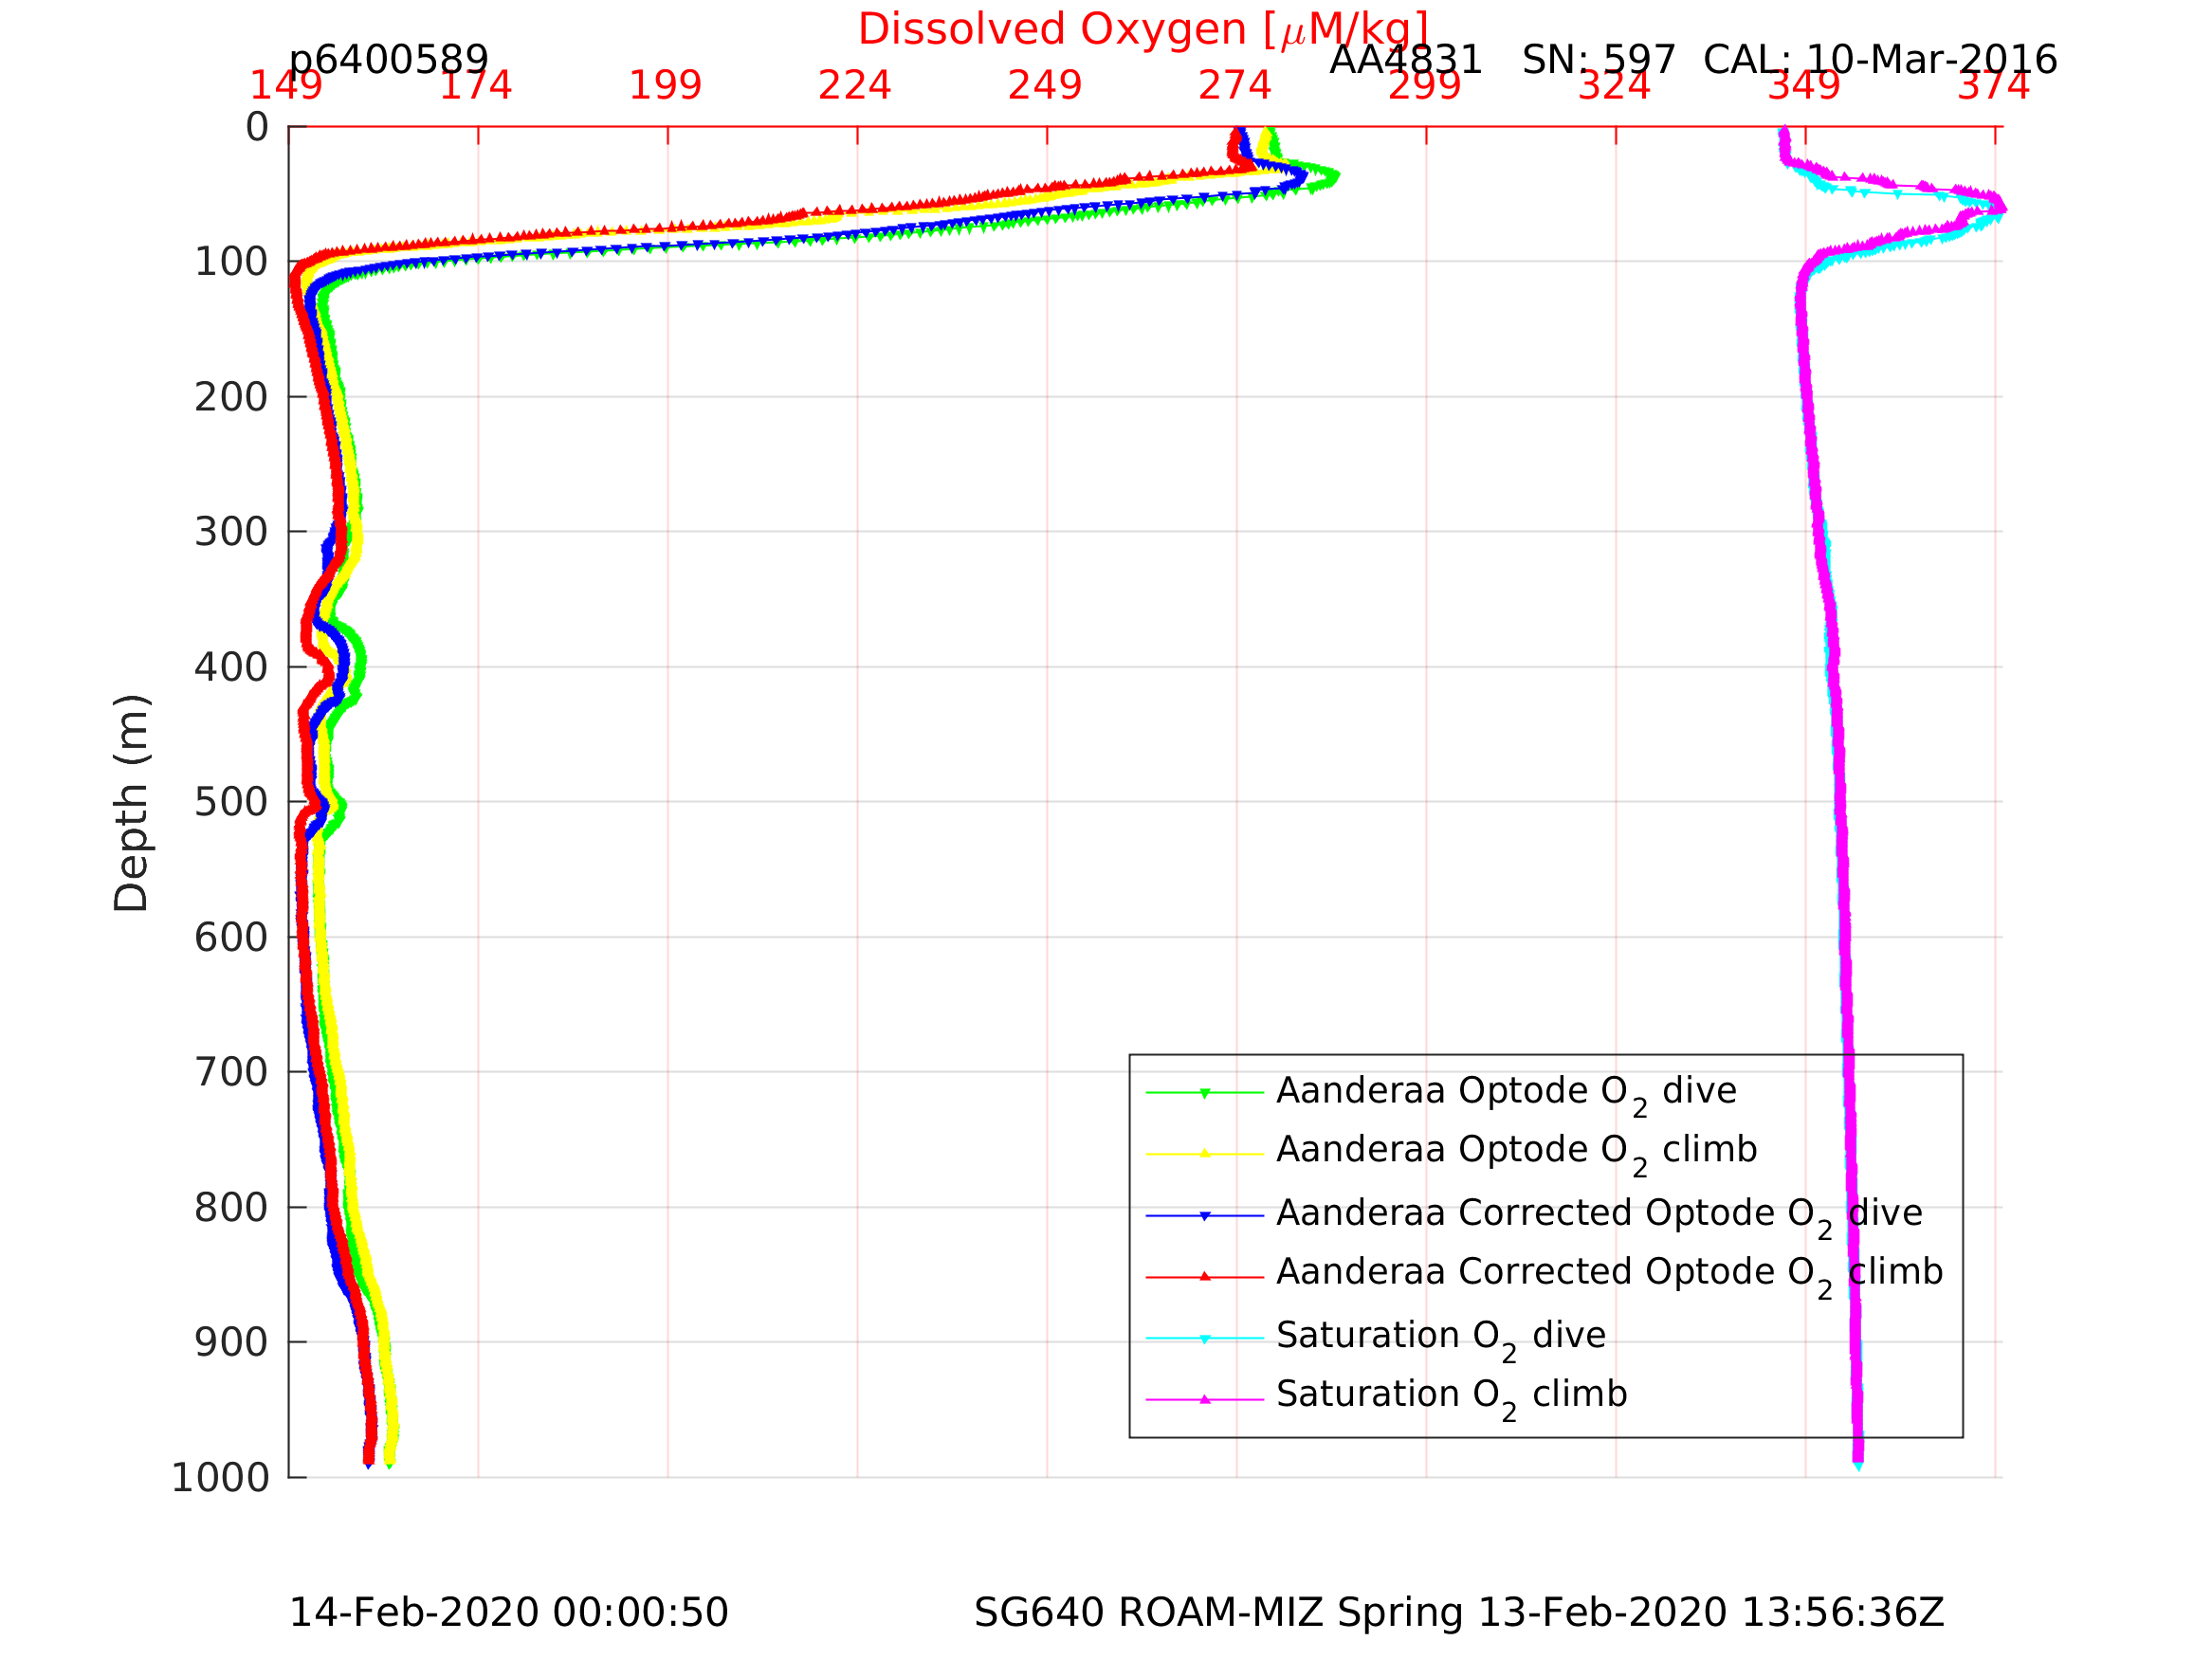Select legend entry 'Aanderaa Optode O2 dive'
The image size is (2212, 1659).
[x=1506, y=1092]
